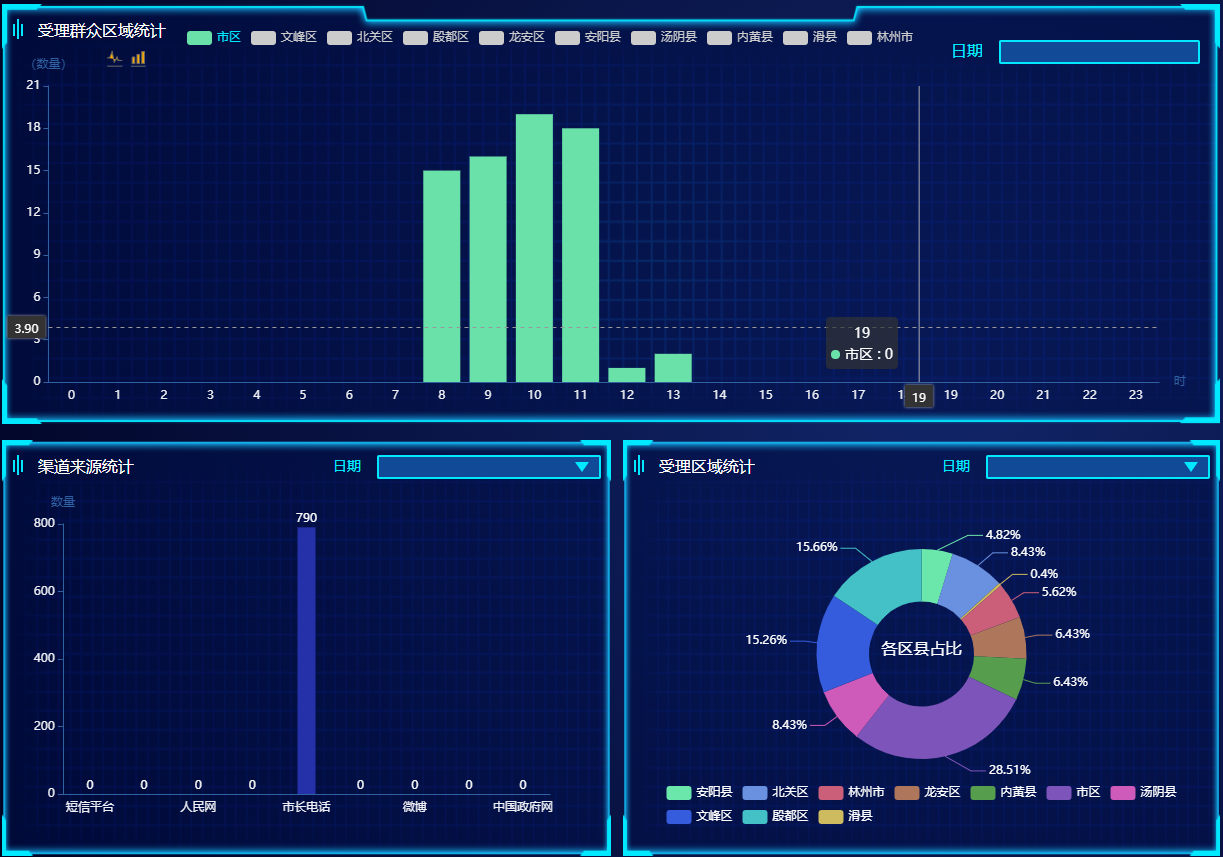Click top chart 日期 input field
The width and height of the screenshot is (1223, 857).
point(1098,52)
